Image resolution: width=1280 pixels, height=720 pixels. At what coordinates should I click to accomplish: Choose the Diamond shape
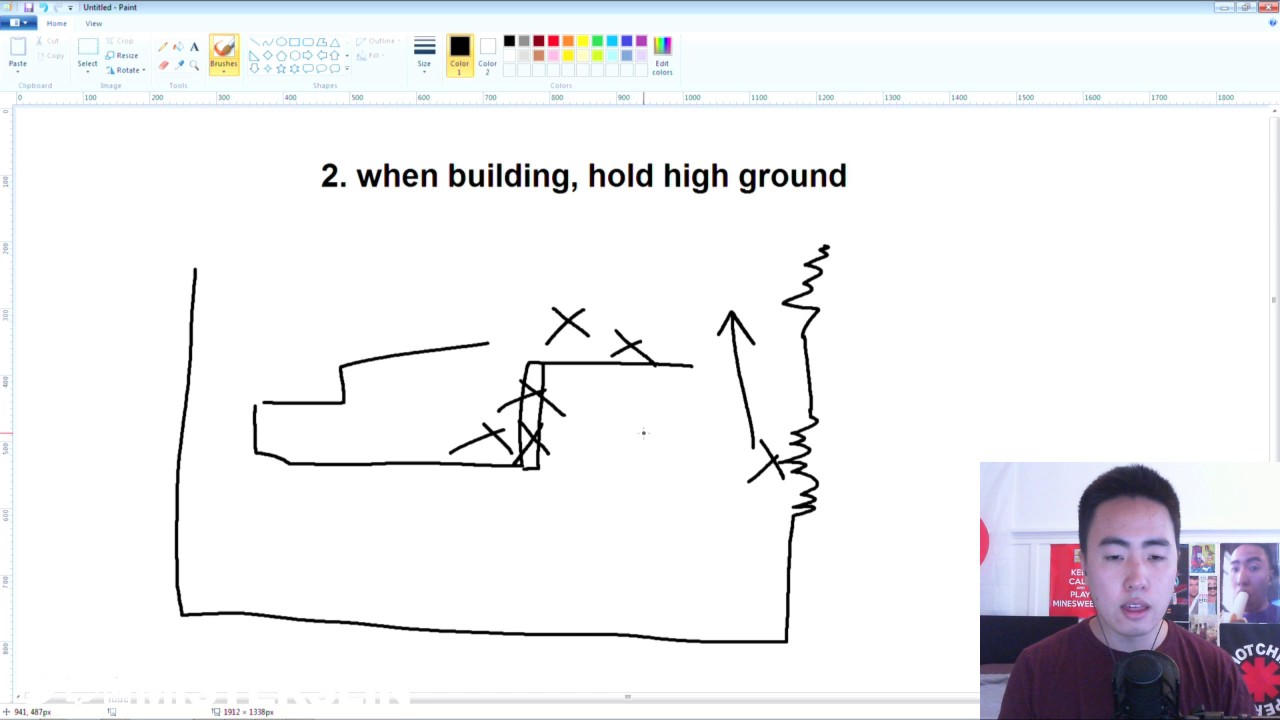267,55
